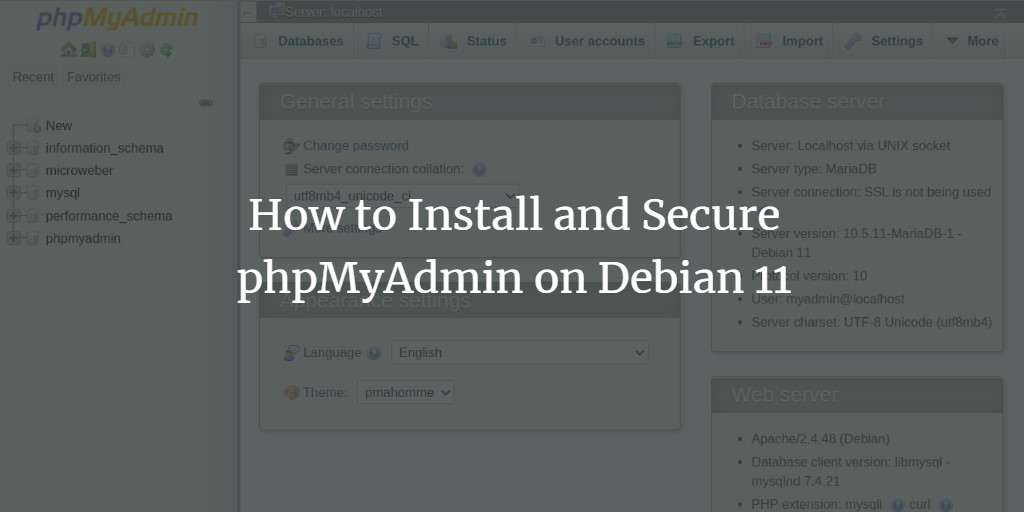Open navigation panel settings gear icon
Image resolution: width=1024 pixels, height=512 pixels.
(x=147, y=50)
